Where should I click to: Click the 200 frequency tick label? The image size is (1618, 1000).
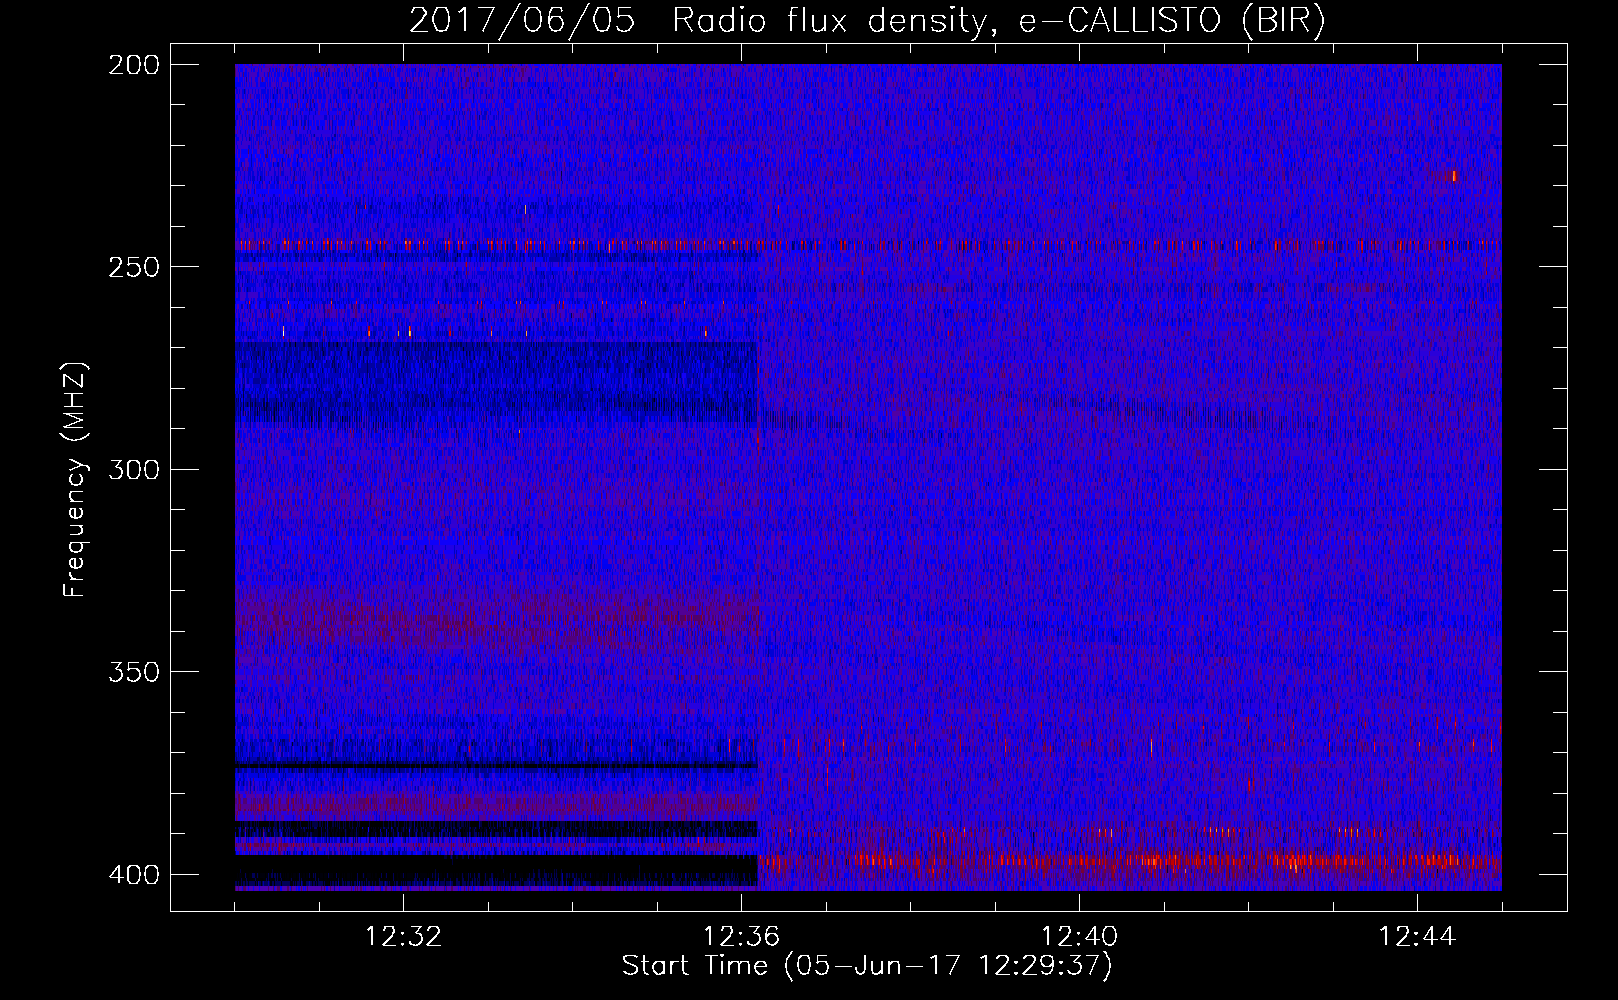coord(134,65)
